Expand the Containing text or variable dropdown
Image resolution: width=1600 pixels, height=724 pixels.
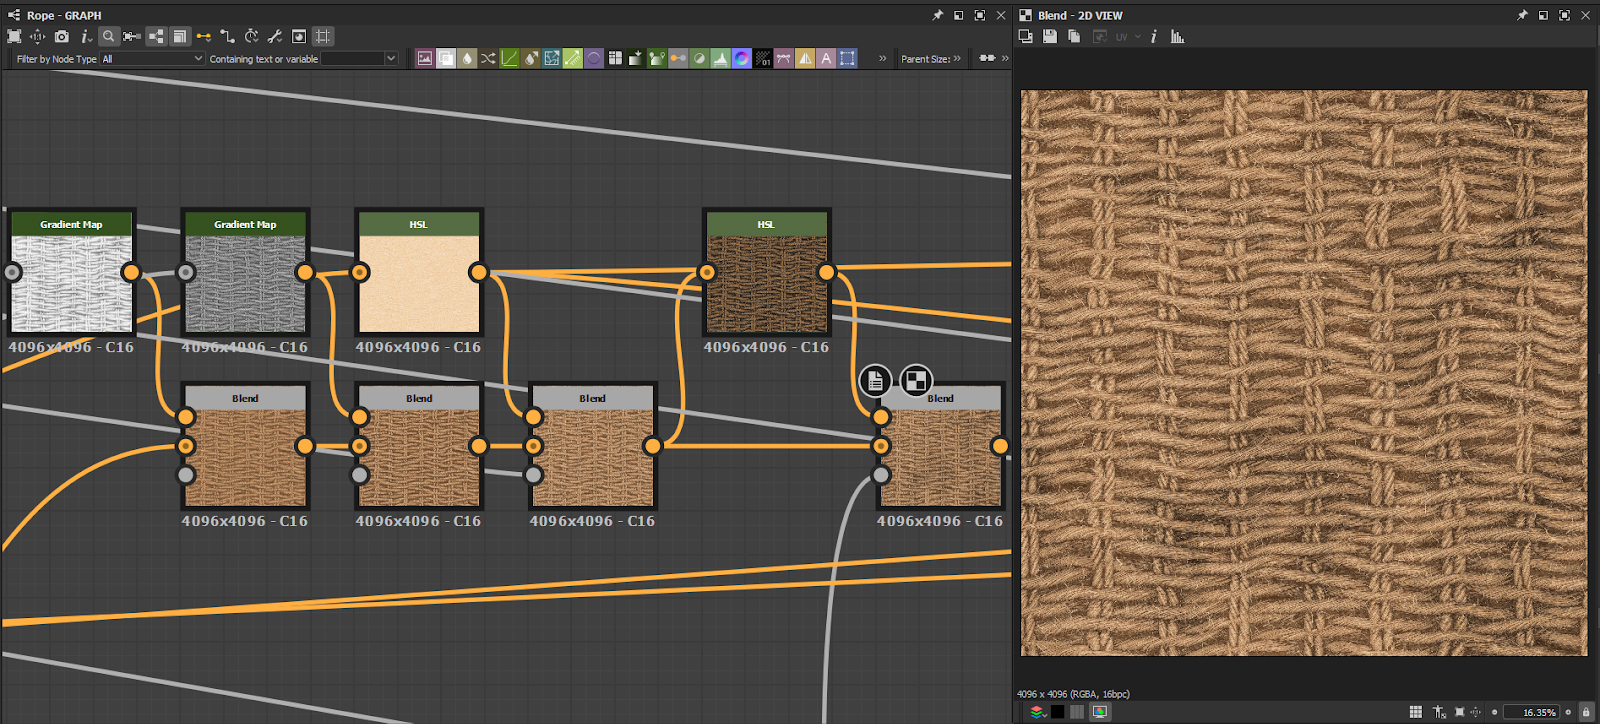point(390,59)
